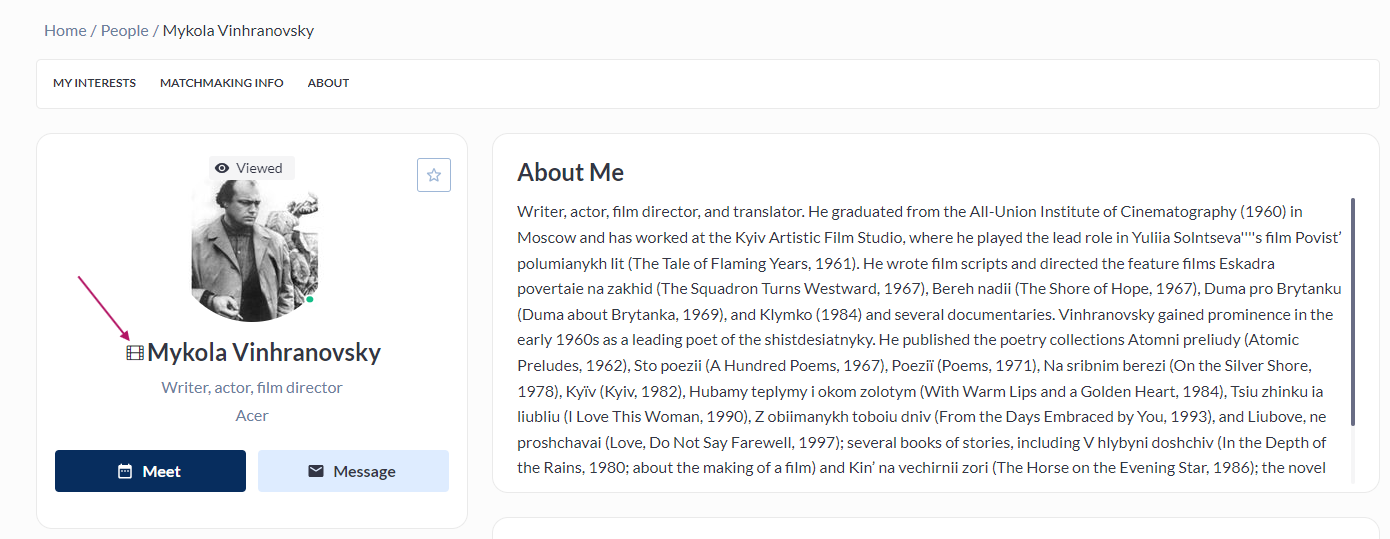Image resolution: width=1390 pixels, height=539 pixels.
Task: Click the "Writer, actor, film director" subtitle
Action: 252,387
